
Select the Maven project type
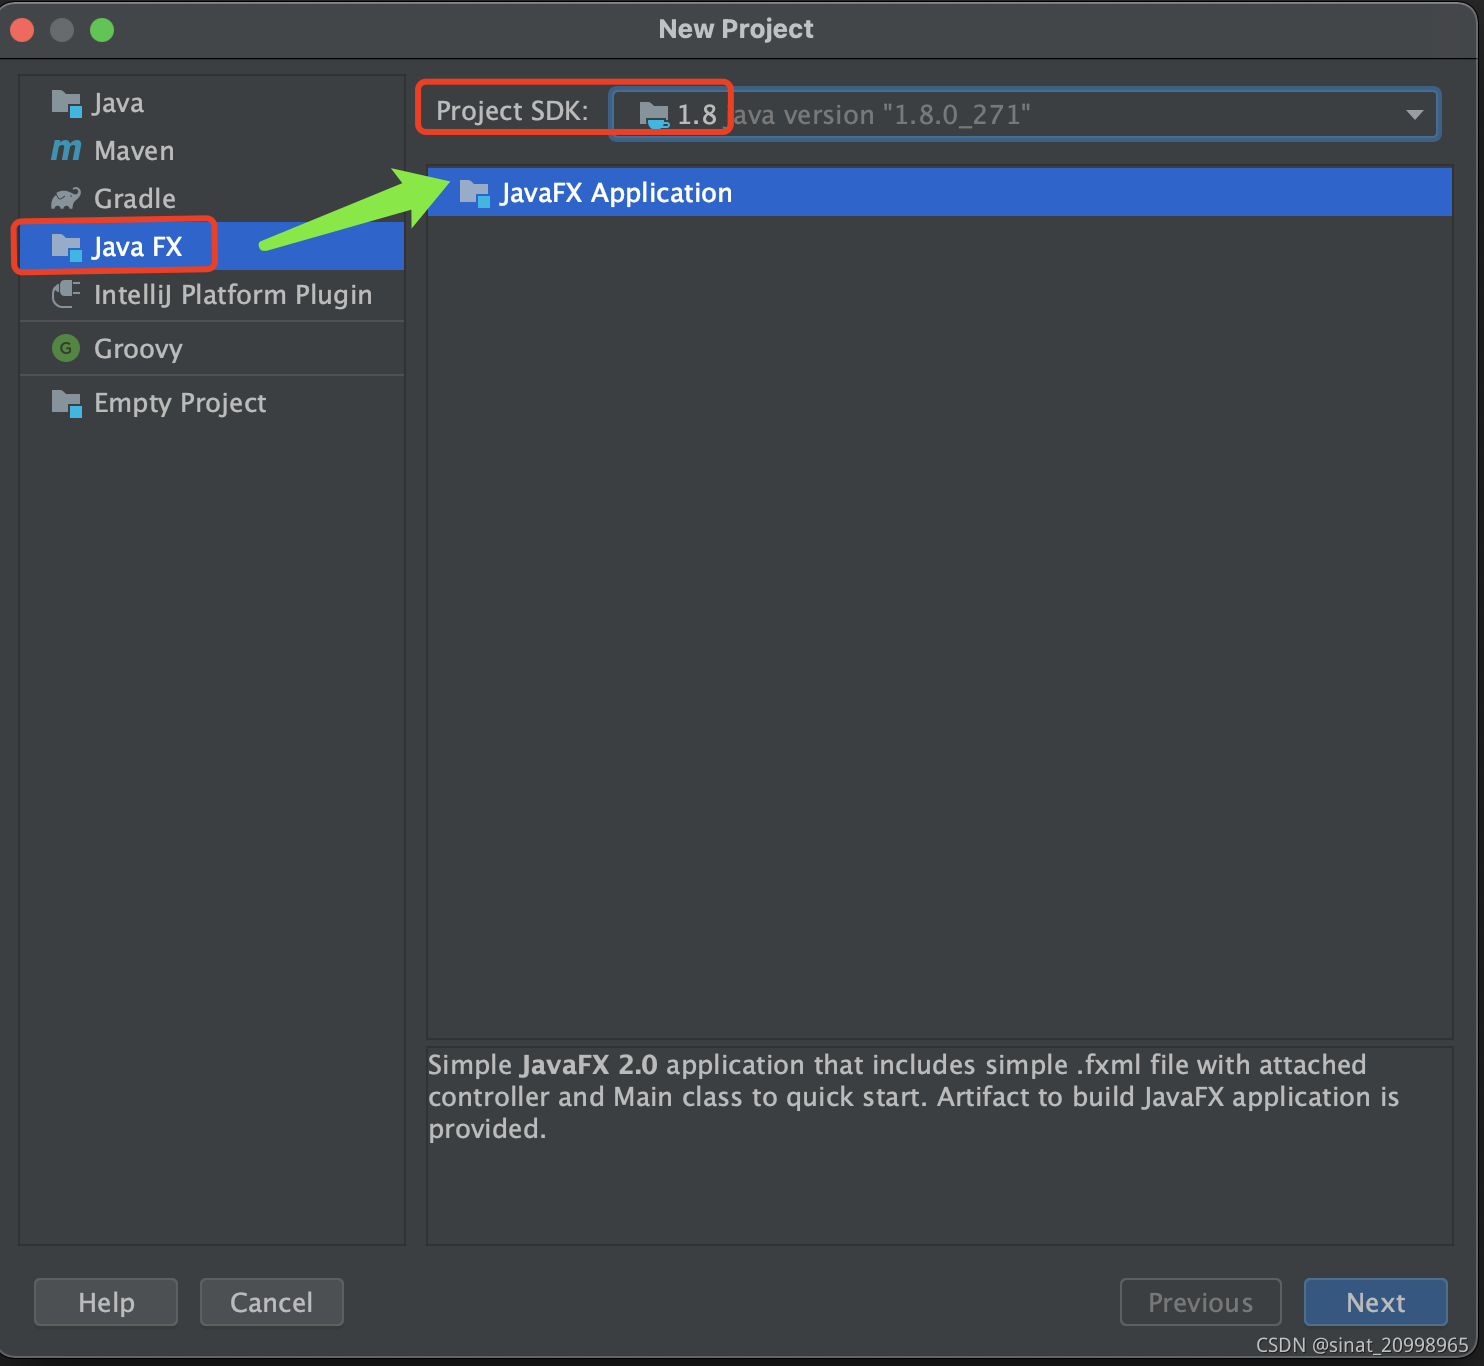tap(212, 151)
